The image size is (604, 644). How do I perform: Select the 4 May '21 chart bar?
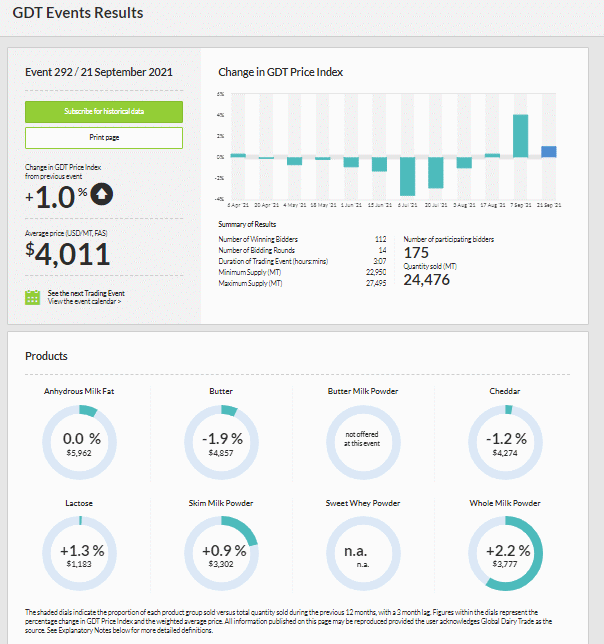[x=294, y=161]
